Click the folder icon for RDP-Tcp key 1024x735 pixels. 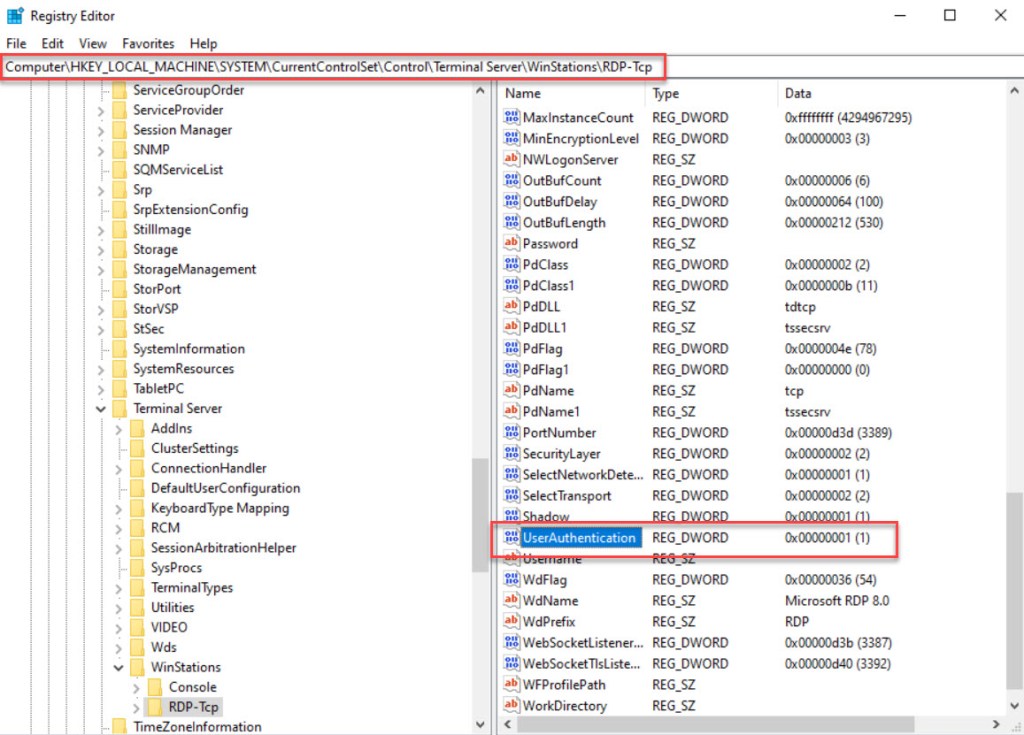[154, 707]
